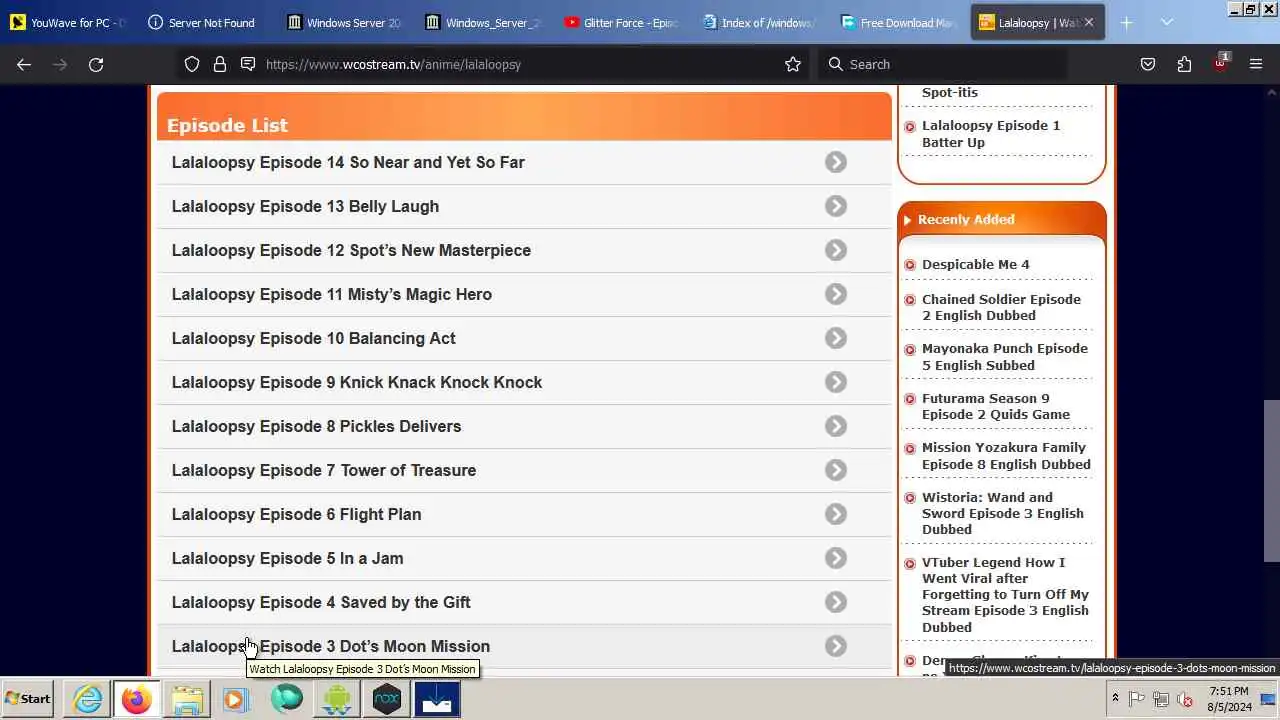Click arrow icon for Episode 10 row
This screenshot has width=1280, height=720.
[x=836, y=338]
